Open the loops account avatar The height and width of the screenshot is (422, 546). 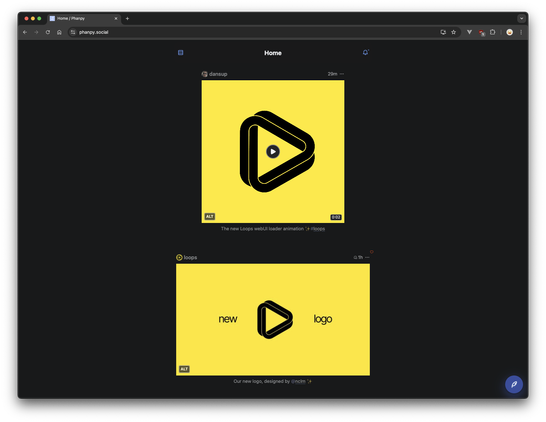click(x=179, y=257)
